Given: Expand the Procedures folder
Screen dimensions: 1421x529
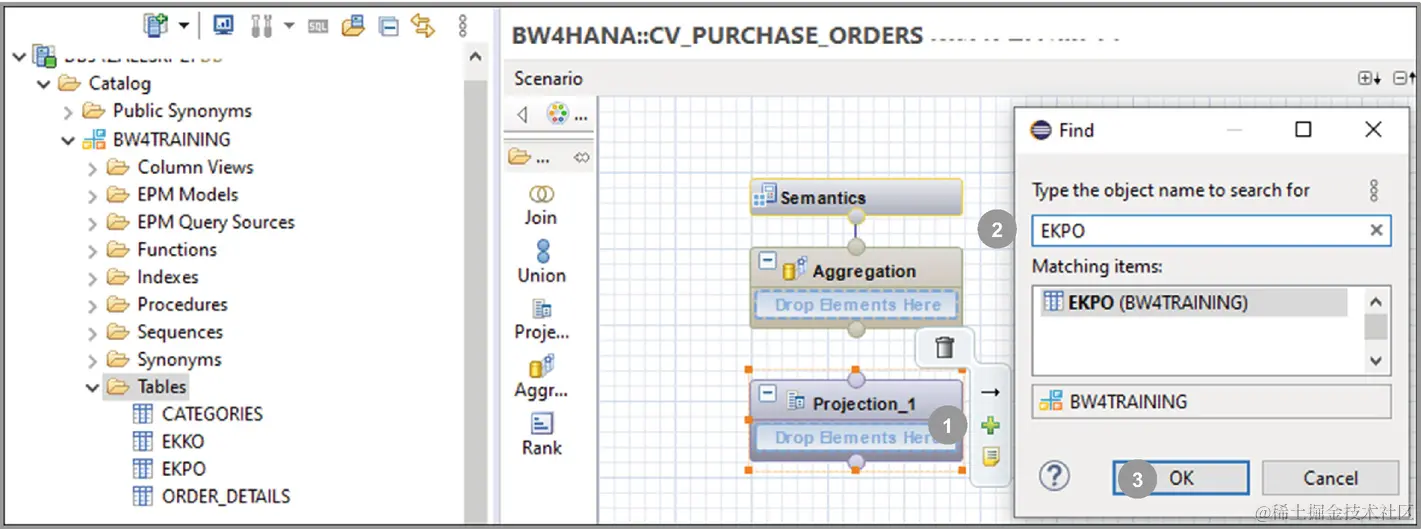Looking at the screenshot, I should click(x=93, y=305).
